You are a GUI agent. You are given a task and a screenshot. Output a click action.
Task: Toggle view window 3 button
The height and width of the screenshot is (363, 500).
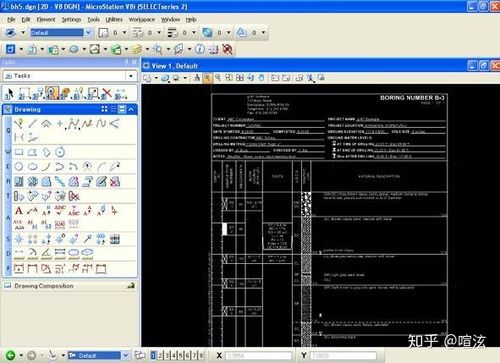point(167,355)
